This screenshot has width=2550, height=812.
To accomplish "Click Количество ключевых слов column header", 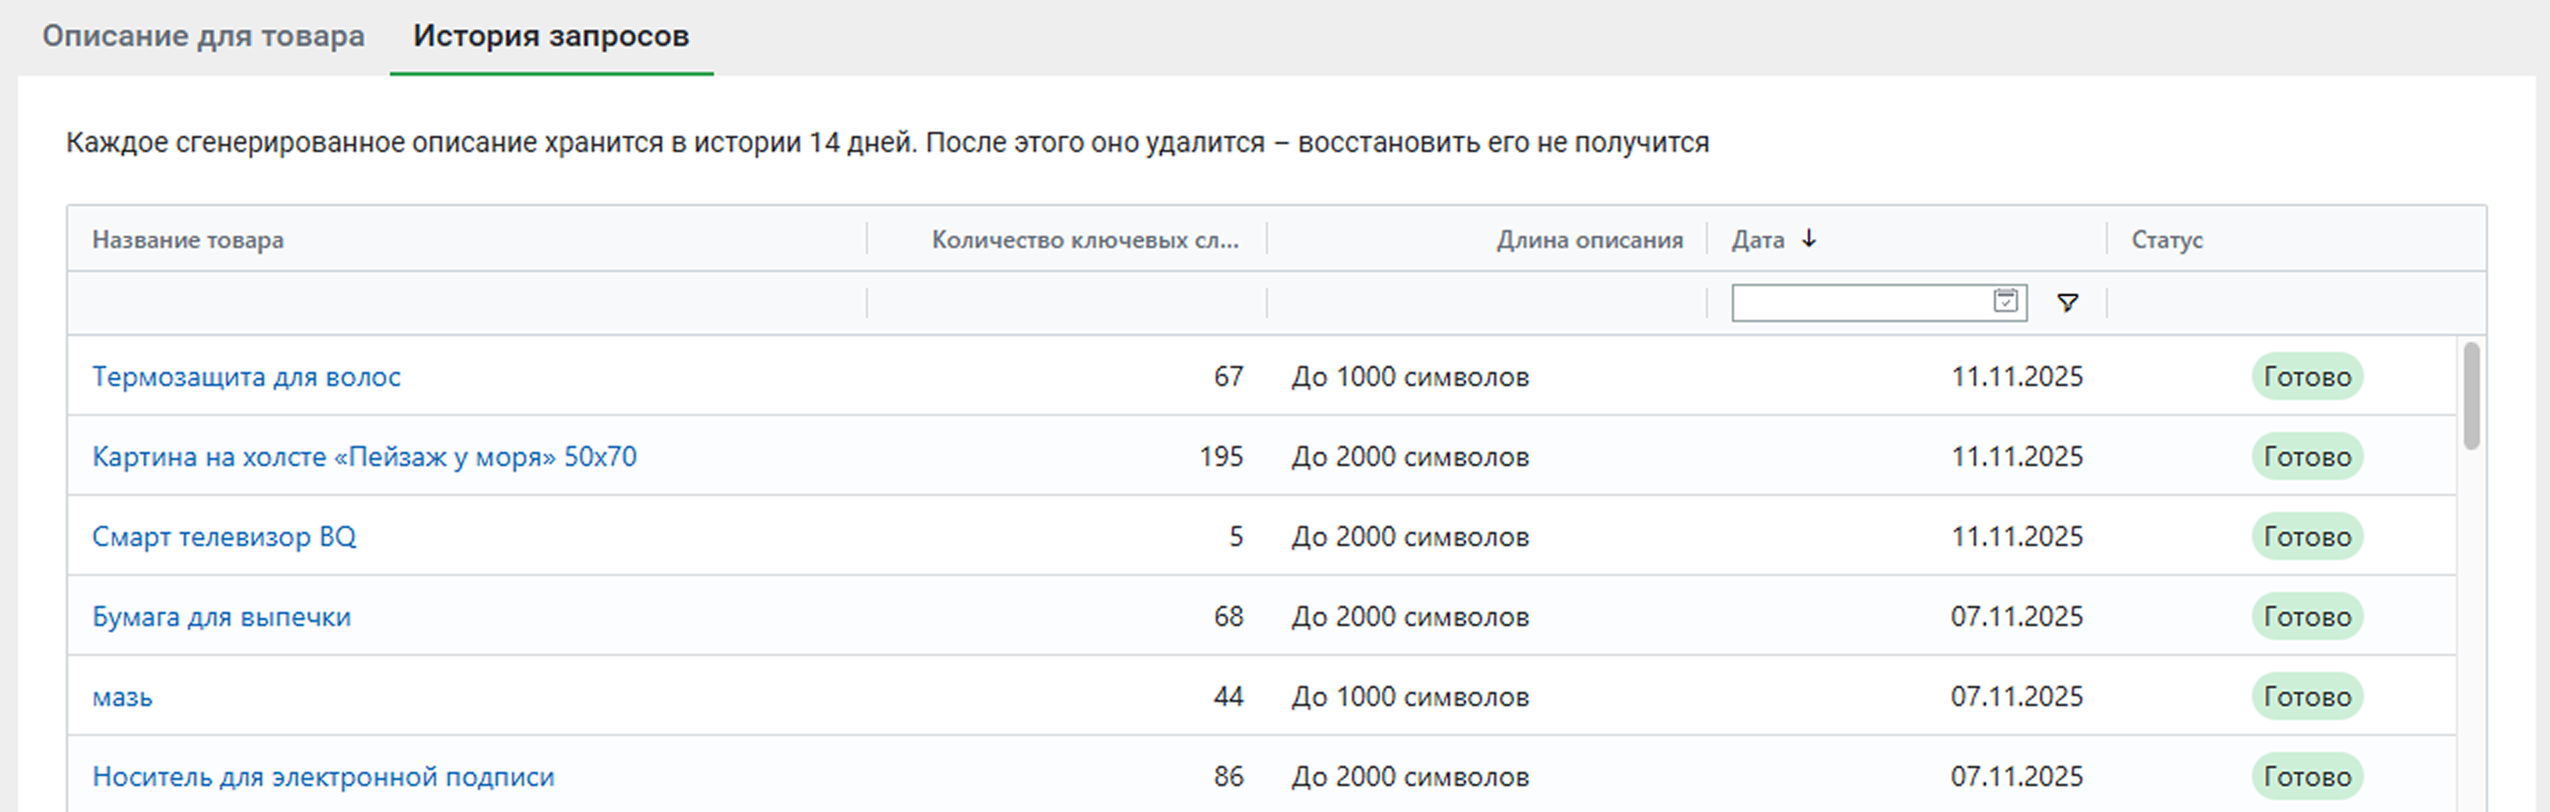I will (x=1085, y=240).
